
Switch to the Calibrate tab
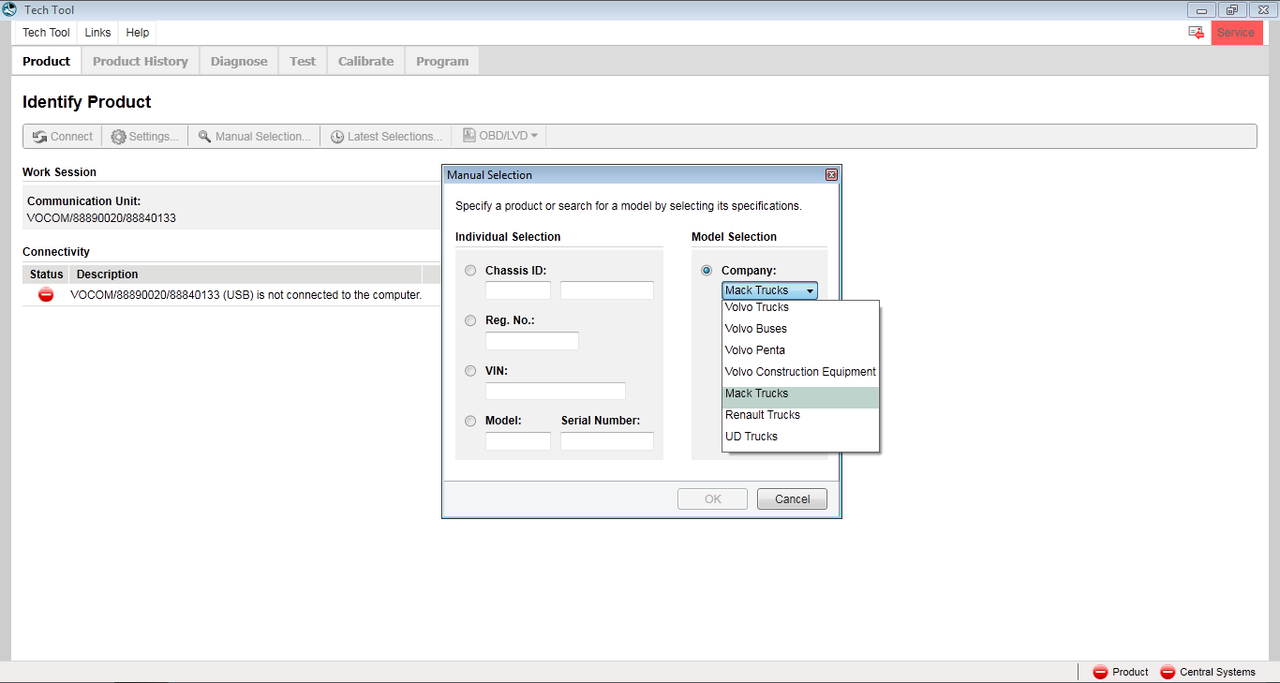tap(366, 61)
